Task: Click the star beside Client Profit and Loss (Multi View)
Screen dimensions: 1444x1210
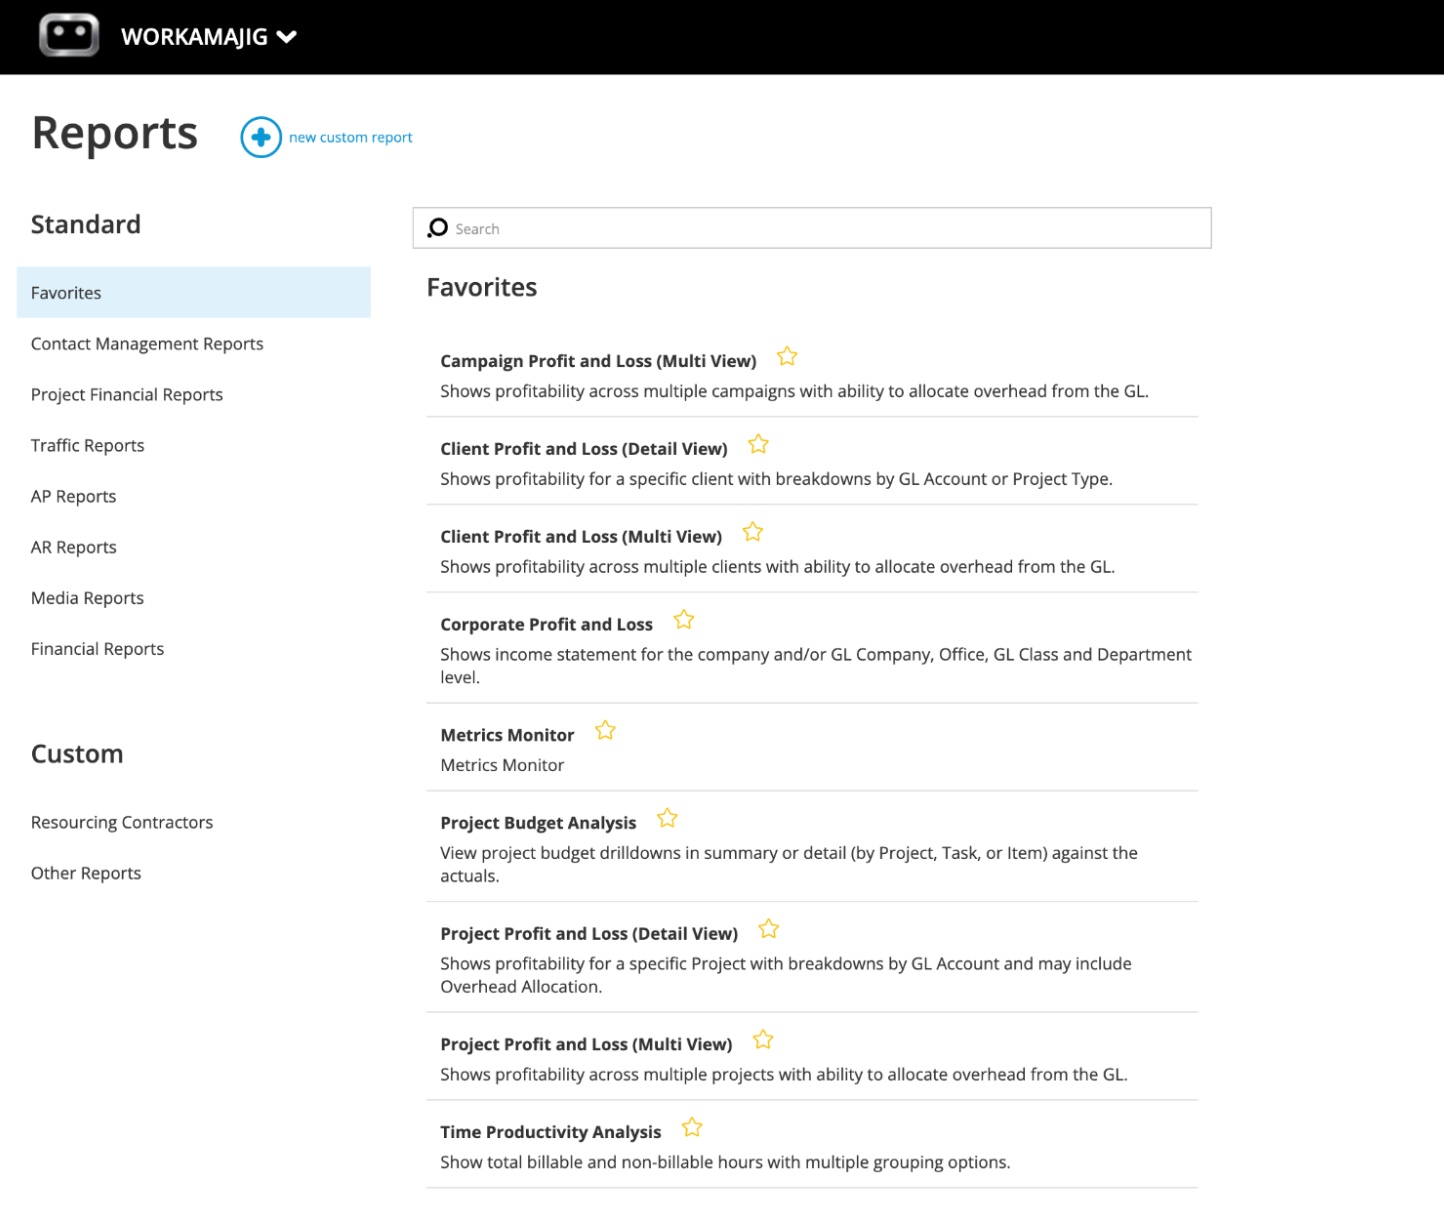Action: click(x=752, y=531)
